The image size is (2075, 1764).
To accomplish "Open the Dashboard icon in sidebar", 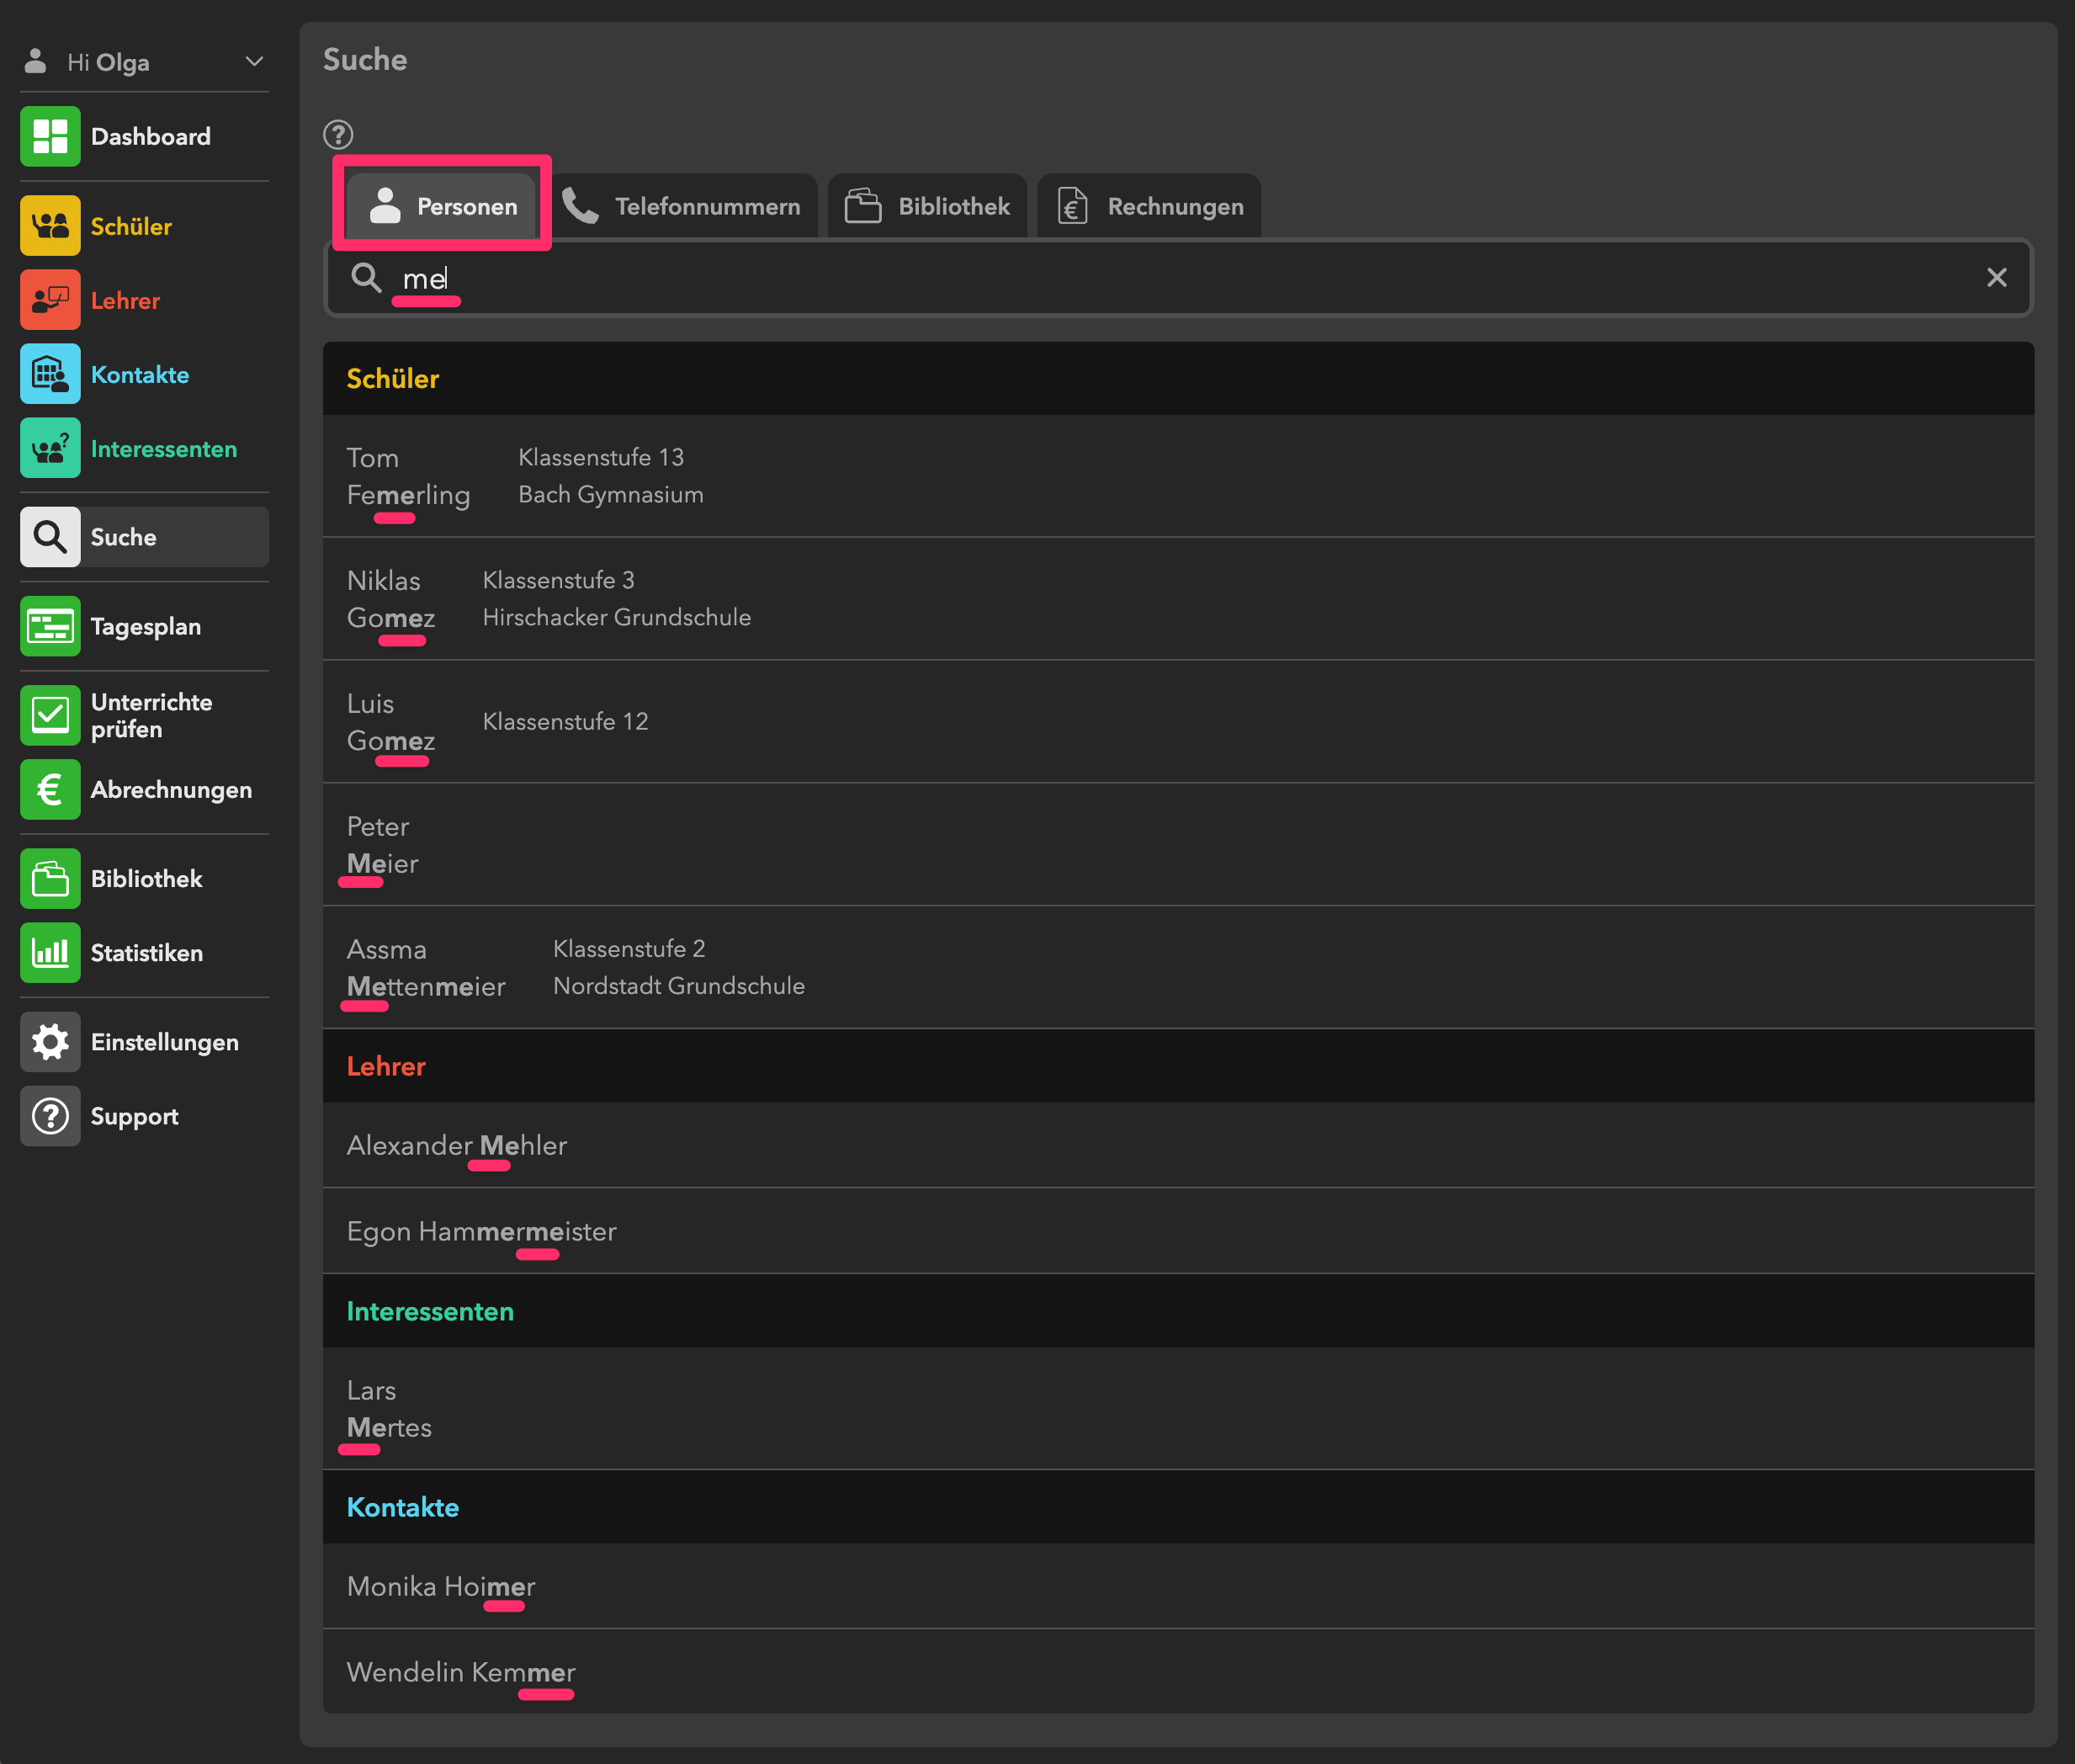I will tap(50, 136).
